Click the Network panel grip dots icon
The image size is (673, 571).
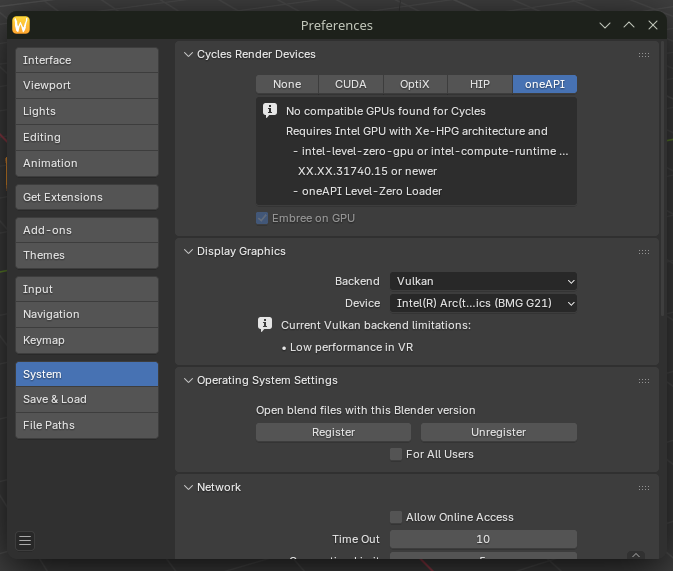(x=644, y=488)
